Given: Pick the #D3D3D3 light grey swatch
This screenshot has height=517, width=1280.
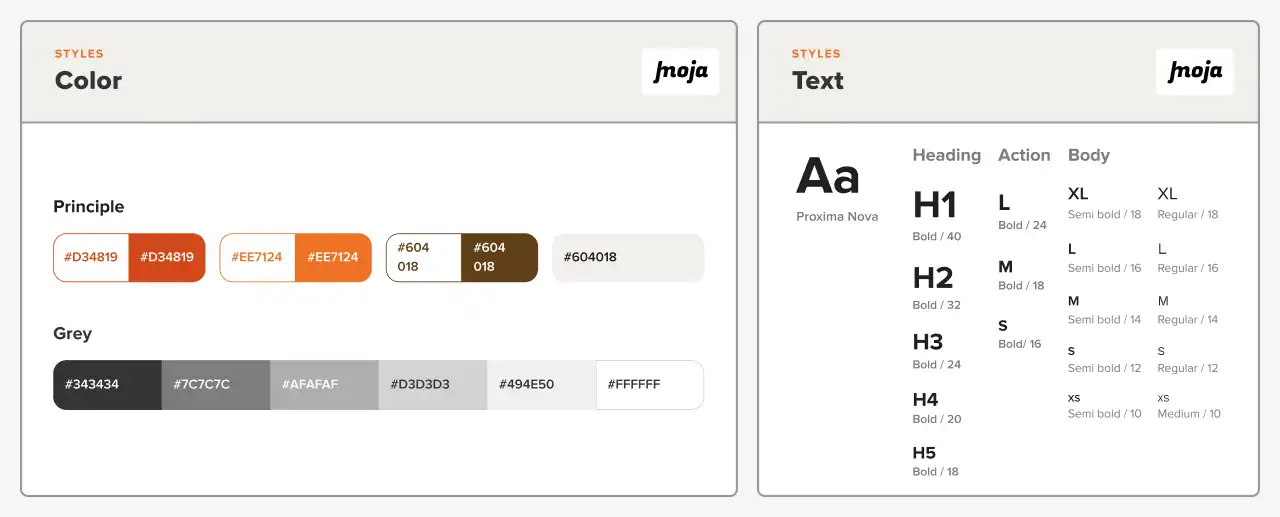Looking at the screenshot, I should coord(432,385).
